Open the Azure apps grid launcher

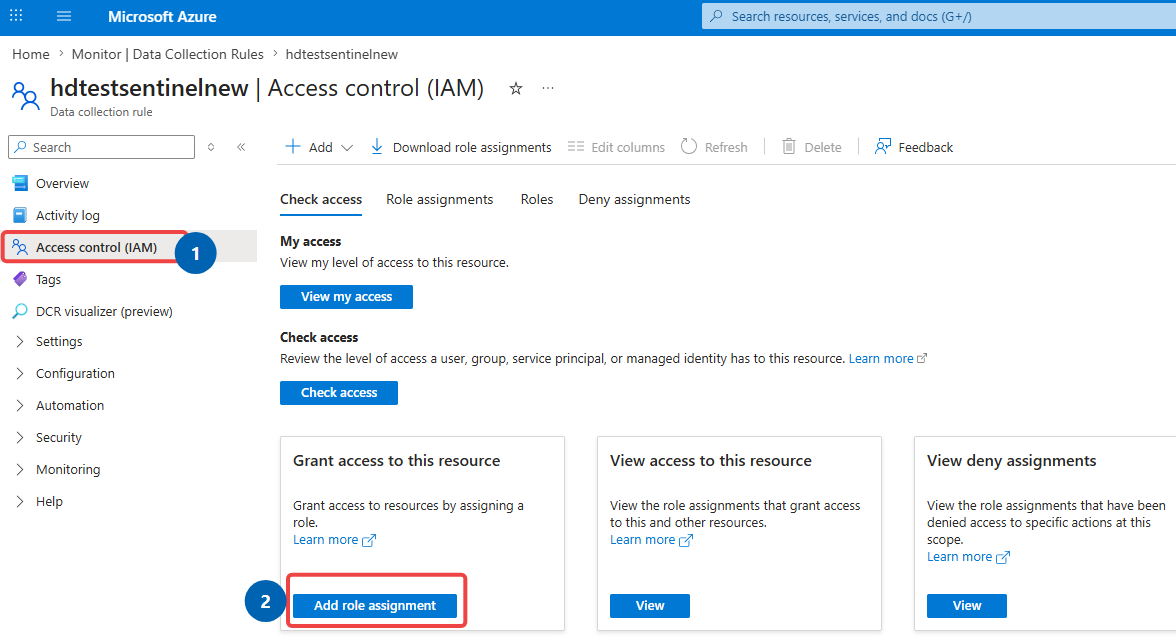click(16, 15)
